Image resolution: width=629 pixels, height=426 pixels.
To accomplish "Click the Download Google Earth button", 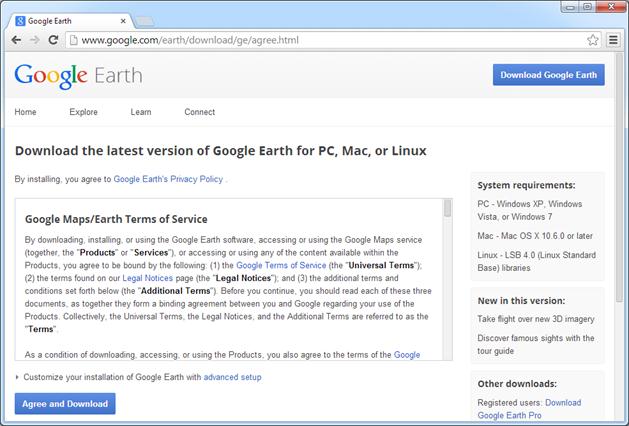I will coord(548,75).
